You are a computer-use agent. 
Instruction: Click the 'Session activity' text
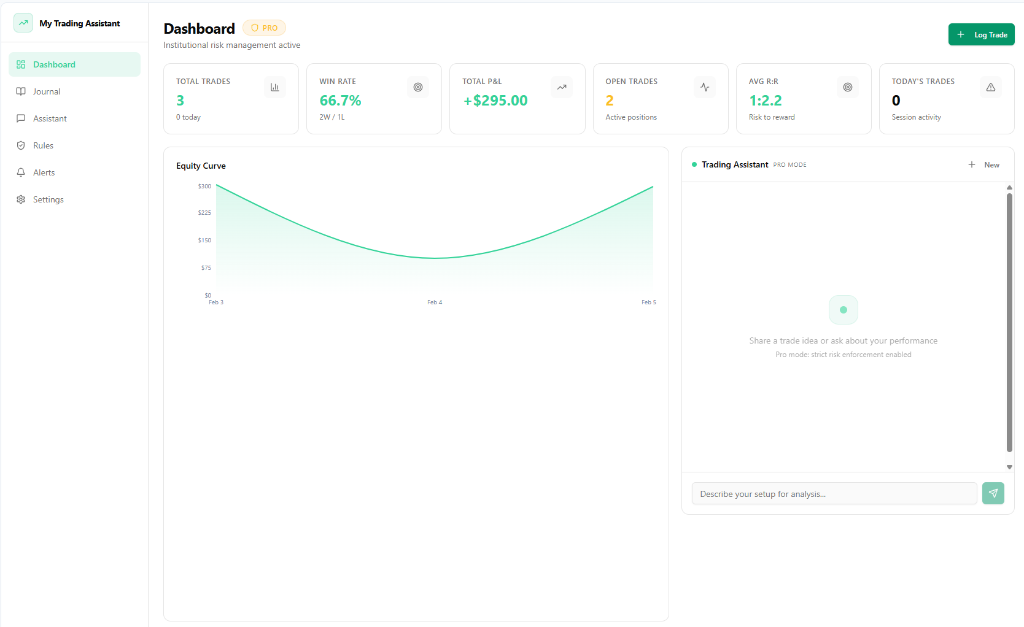point(916,118)
